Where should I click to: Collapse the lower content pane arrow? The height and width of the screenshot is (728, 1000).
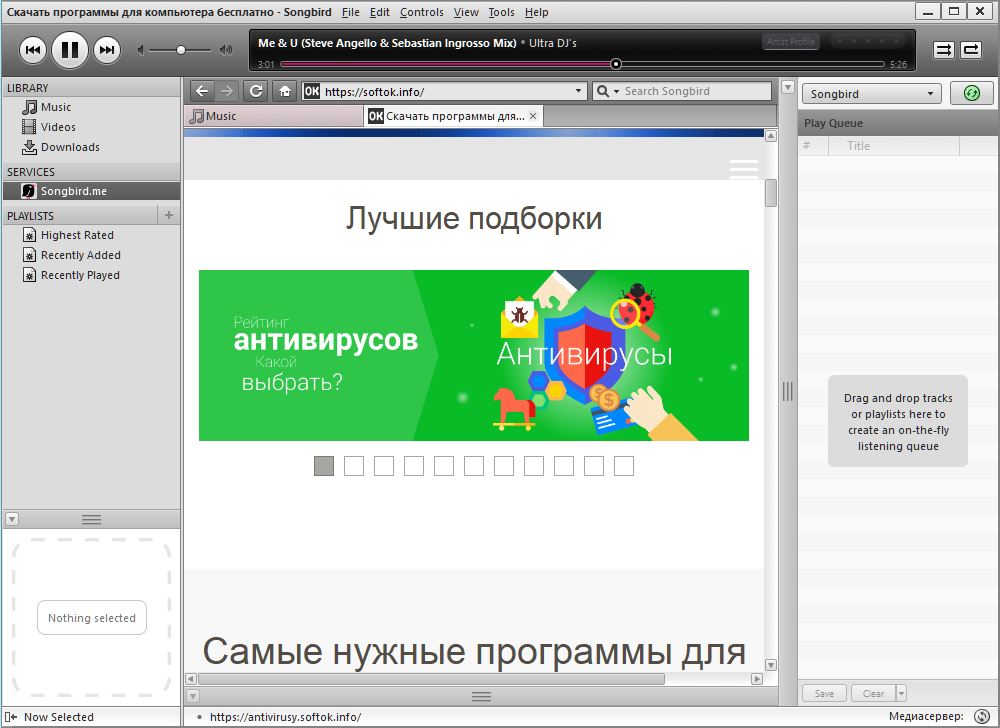[193, 696]
